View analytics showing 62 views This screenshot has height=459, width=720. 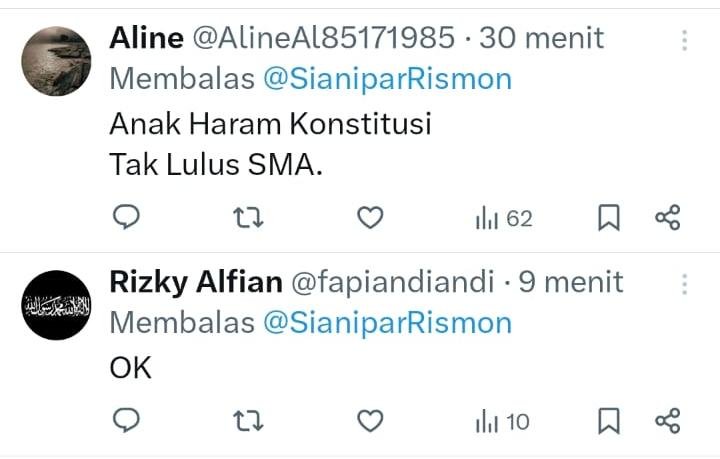click(504, 218)
